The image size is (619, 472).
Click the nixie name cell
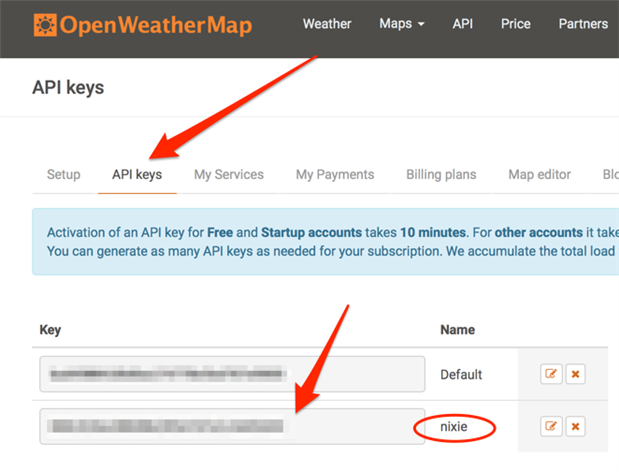454,427
